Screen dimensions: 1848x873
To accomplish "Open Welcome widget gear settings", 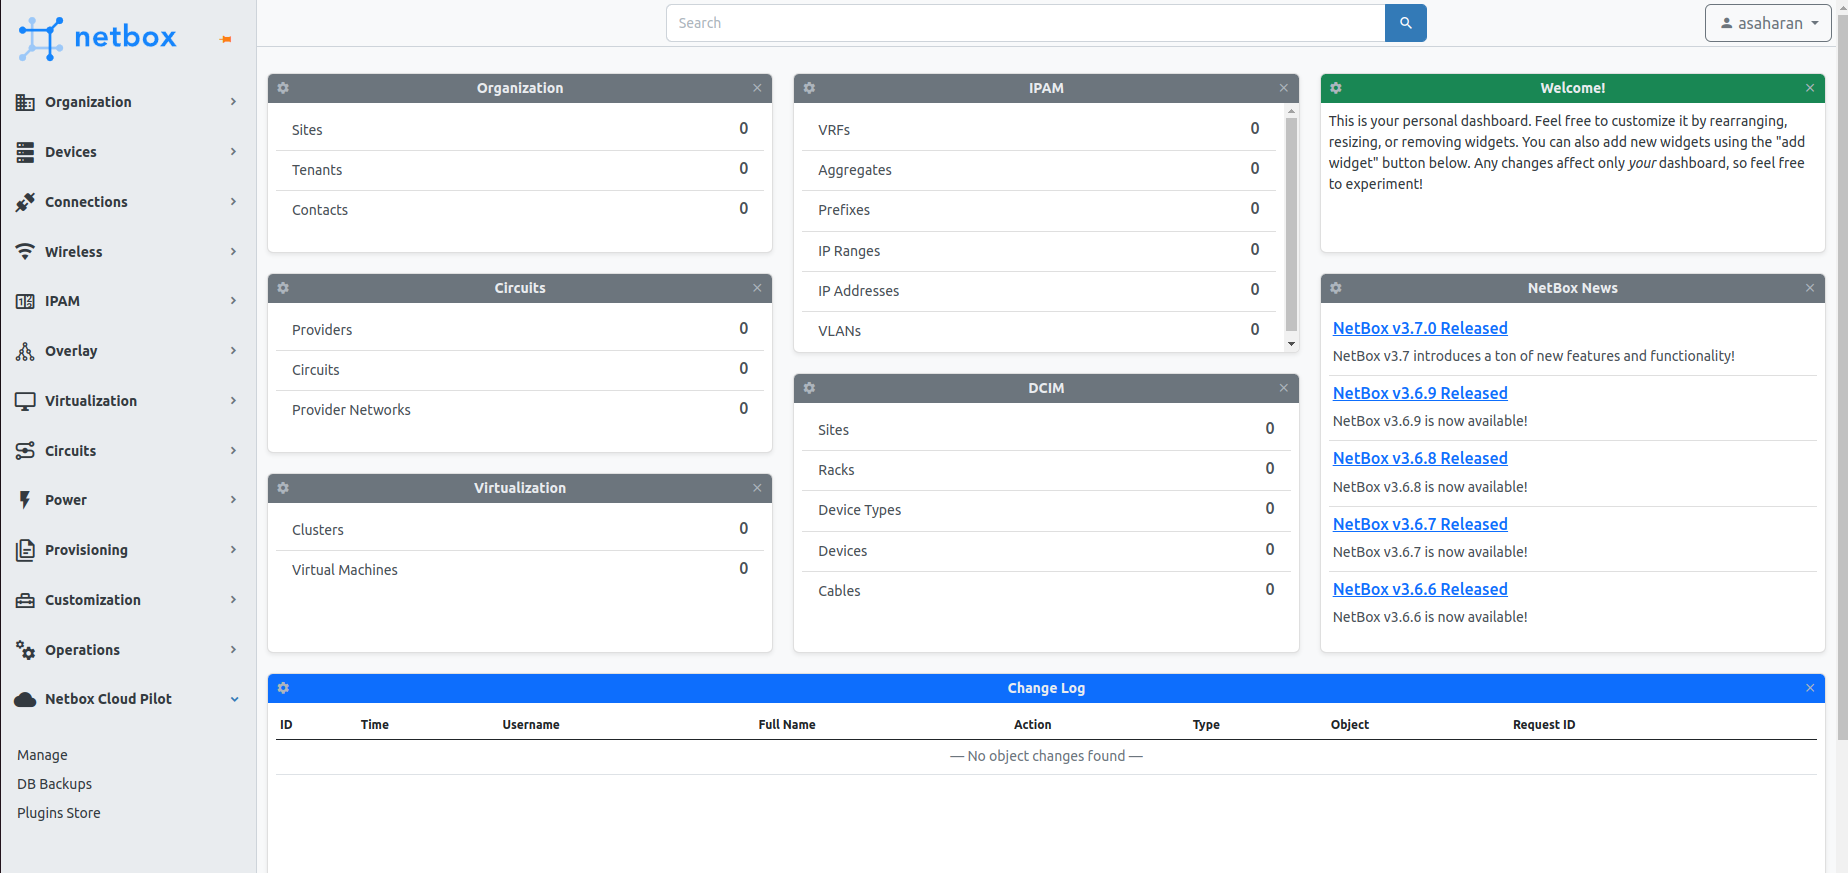I will click(x=1336, y=88).
